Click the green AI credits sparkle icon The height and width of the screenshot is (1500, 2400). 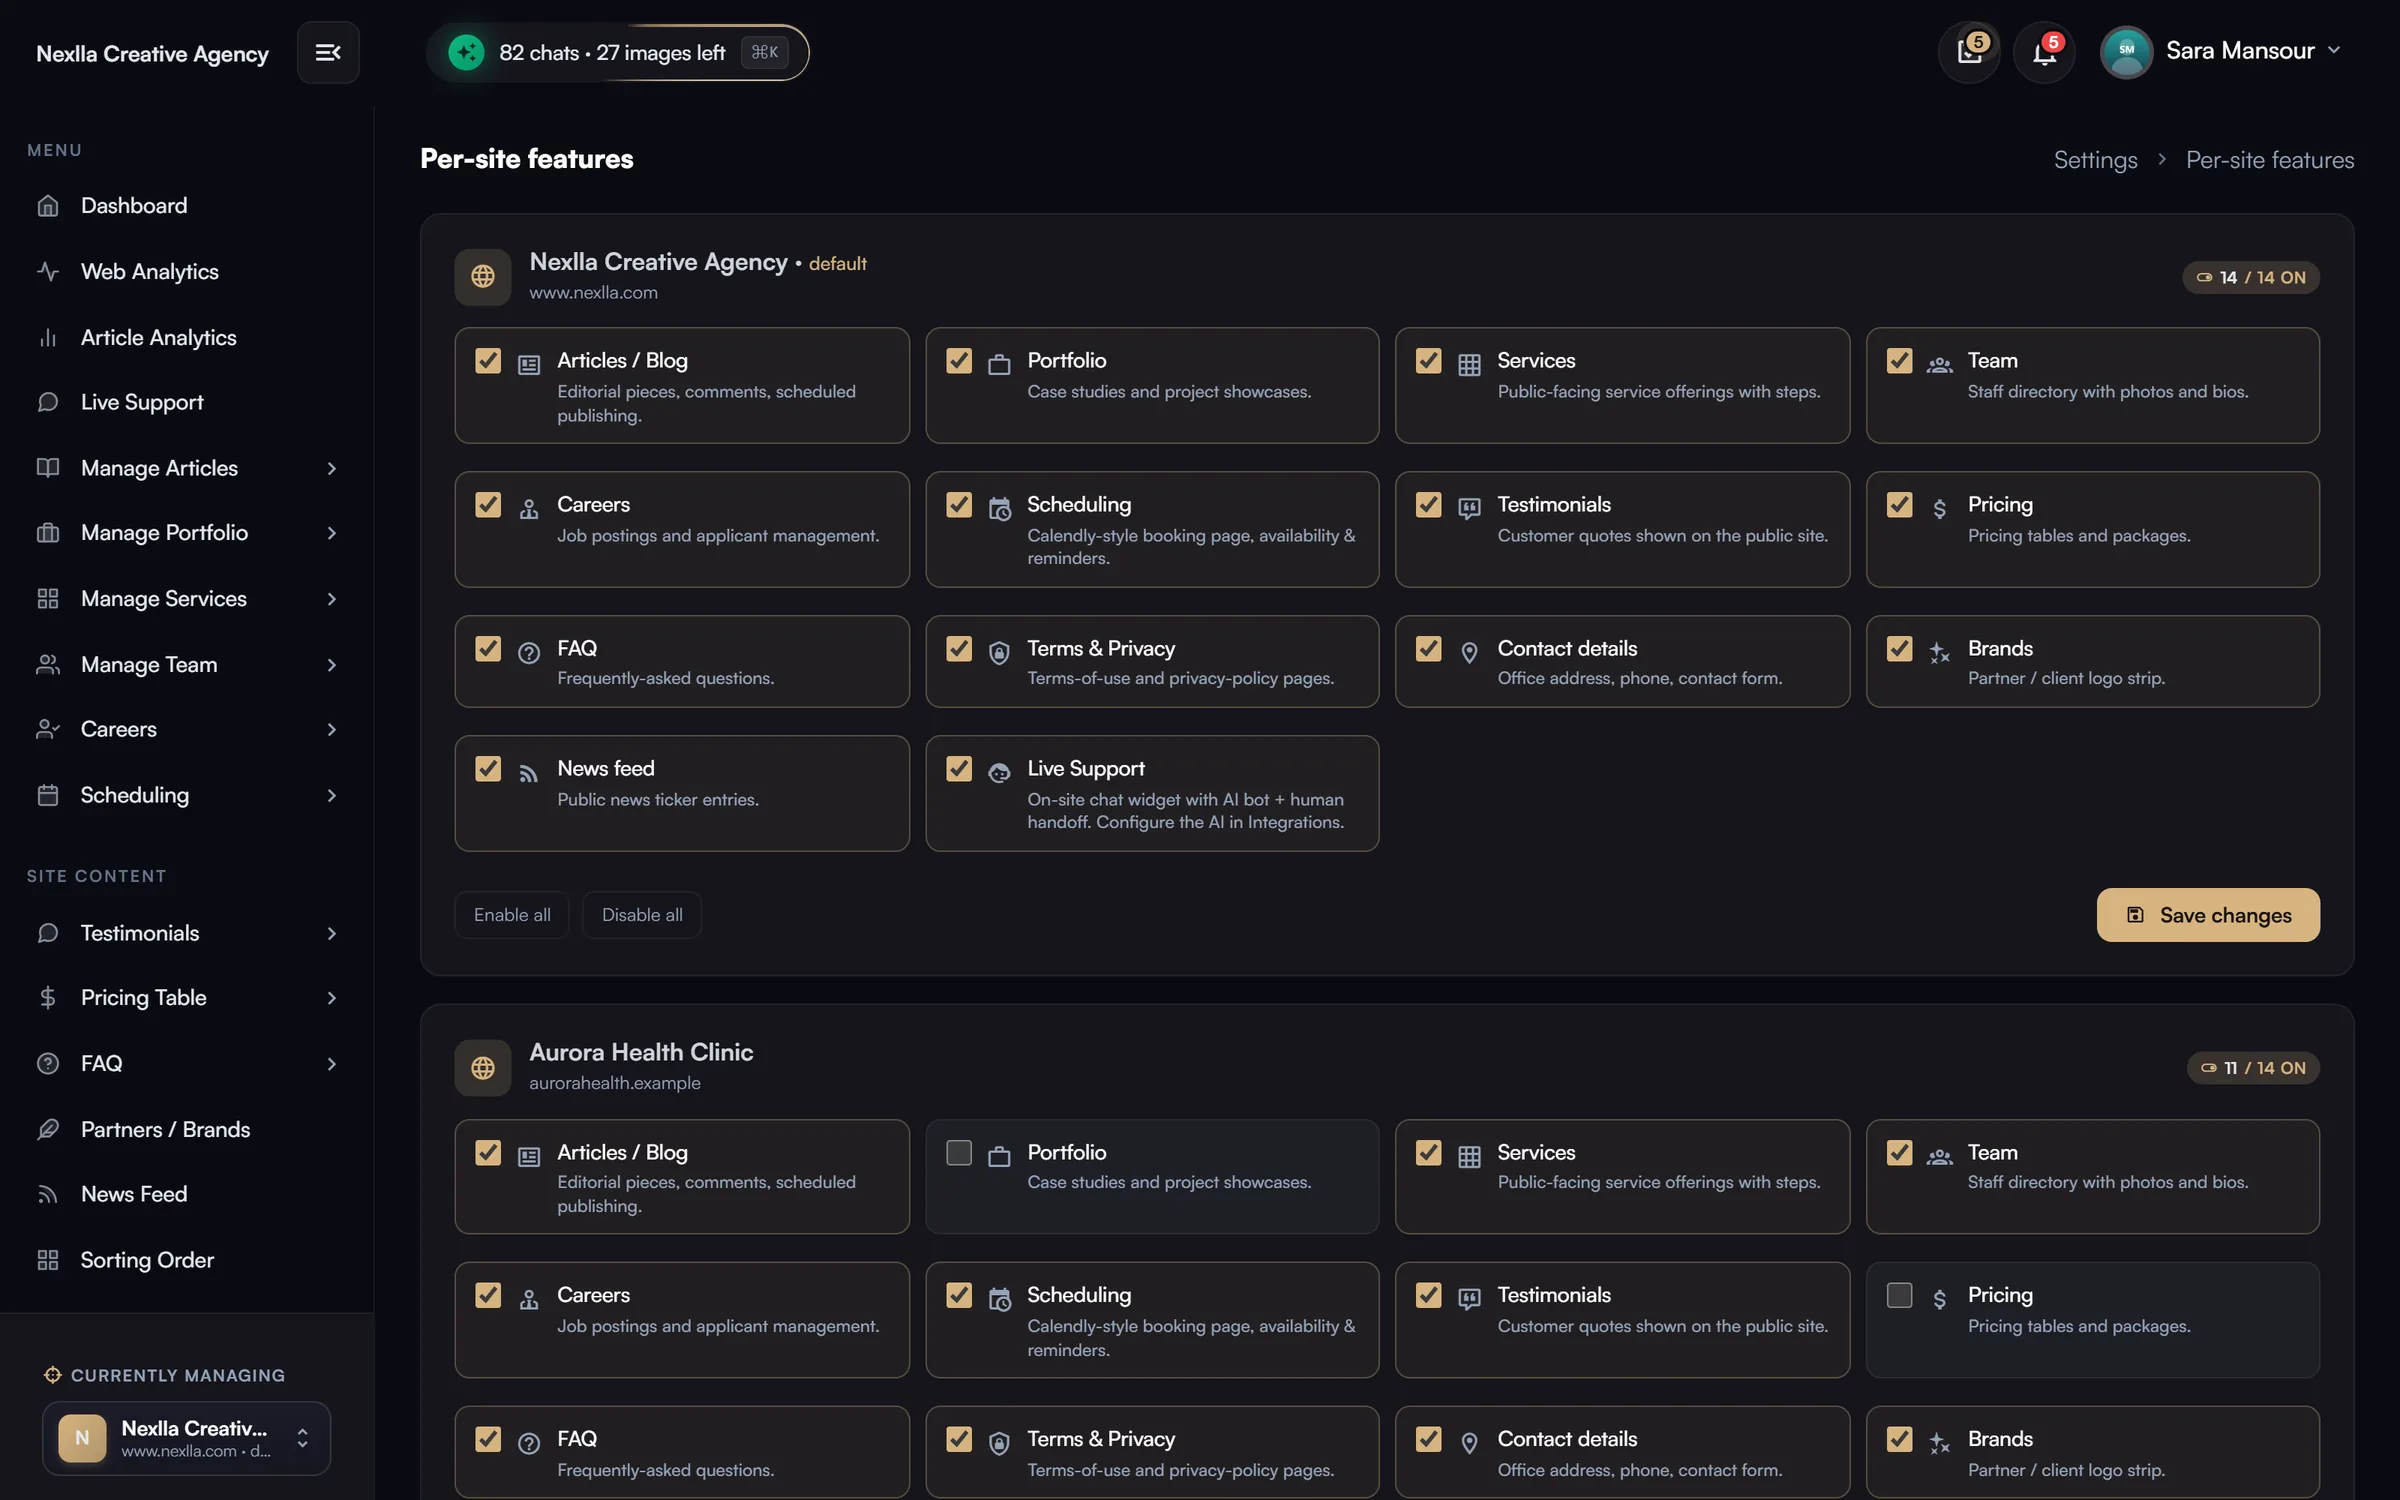click(x=466, y=52)
